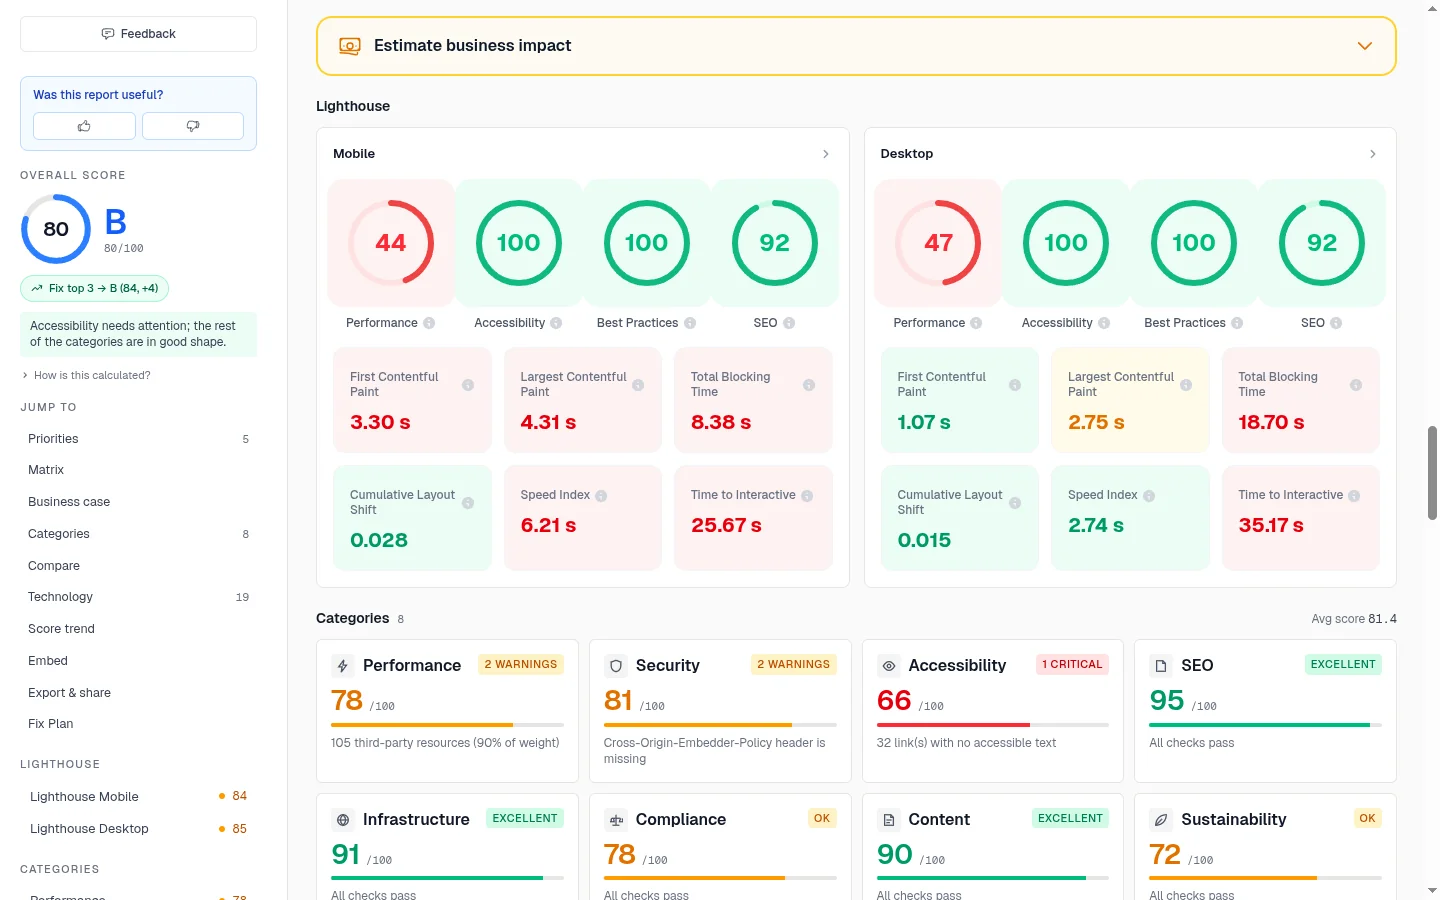Jump to Fix Plan section

coord(138,724)
